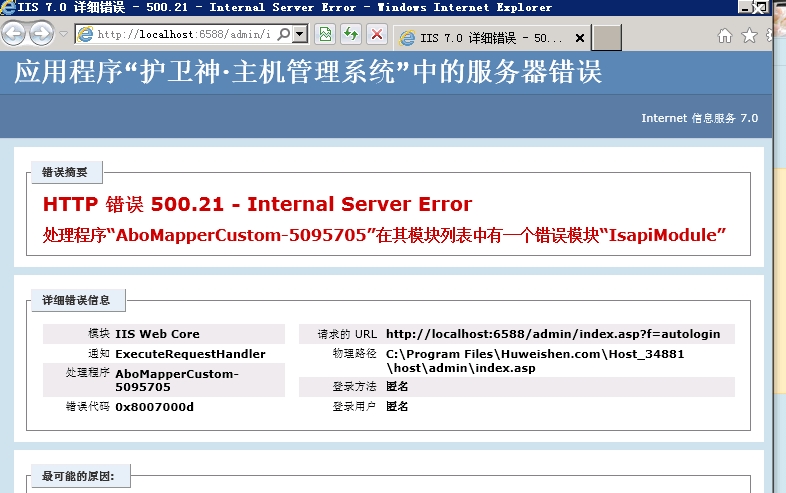Click the handler value AboMapperCustom-5095705 in details

[x=176, y=380]
